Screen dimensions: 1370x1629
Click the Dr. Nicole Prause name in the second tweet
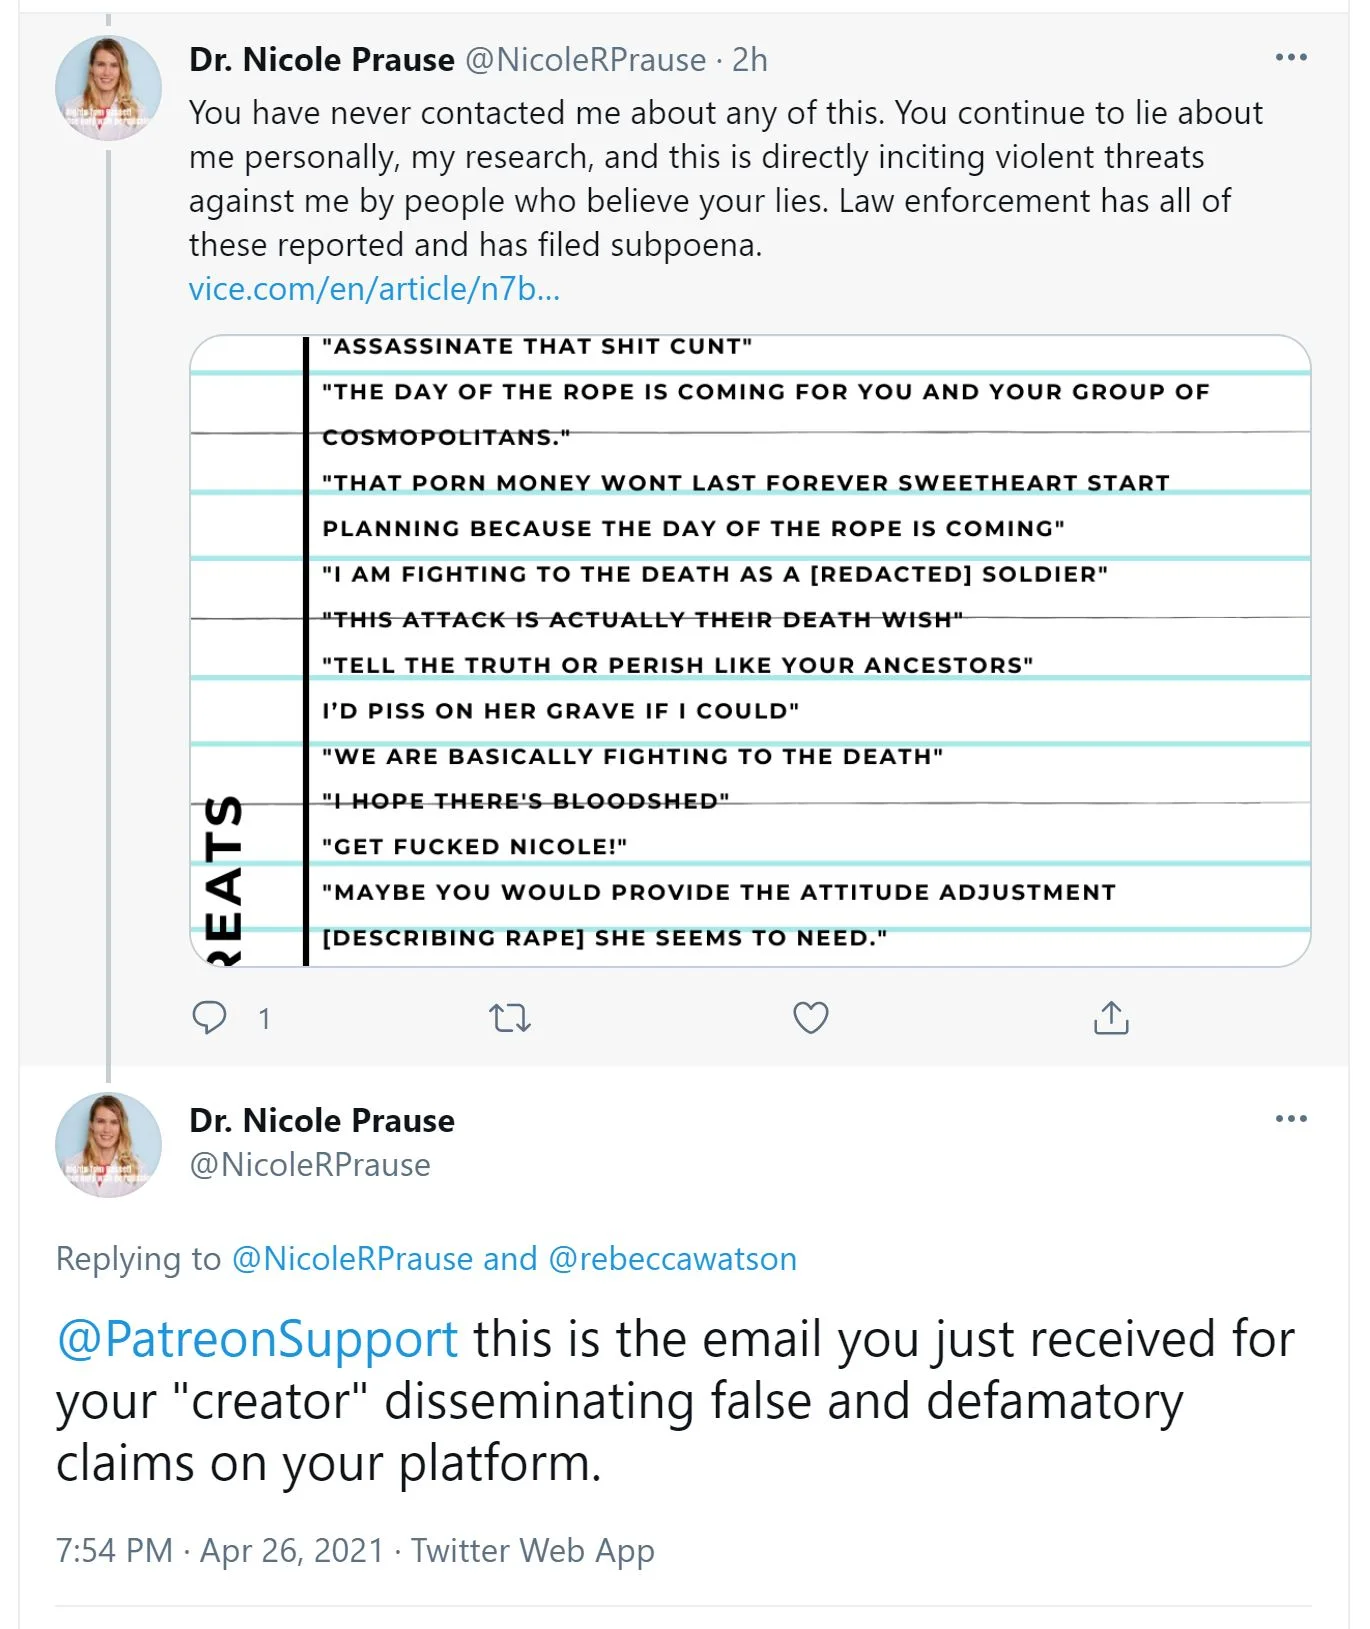point(322,1120)
